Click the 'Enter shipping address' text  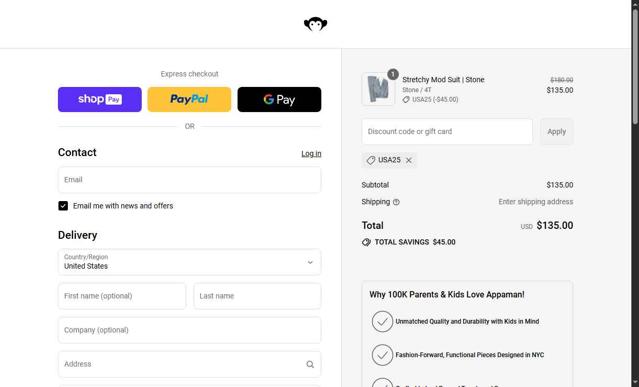pyautogui.click(x=535, y=202)
